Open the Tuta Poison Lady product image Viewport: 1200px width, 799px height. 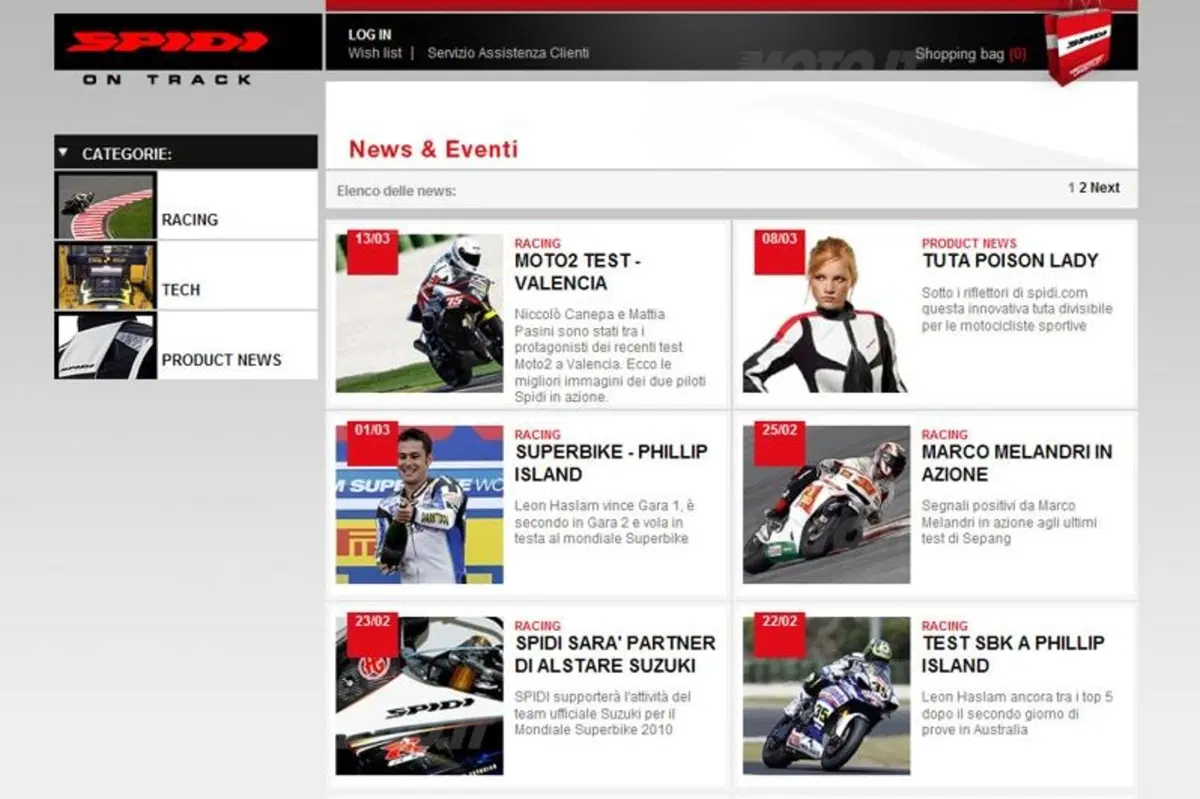(x=826, y=313)
